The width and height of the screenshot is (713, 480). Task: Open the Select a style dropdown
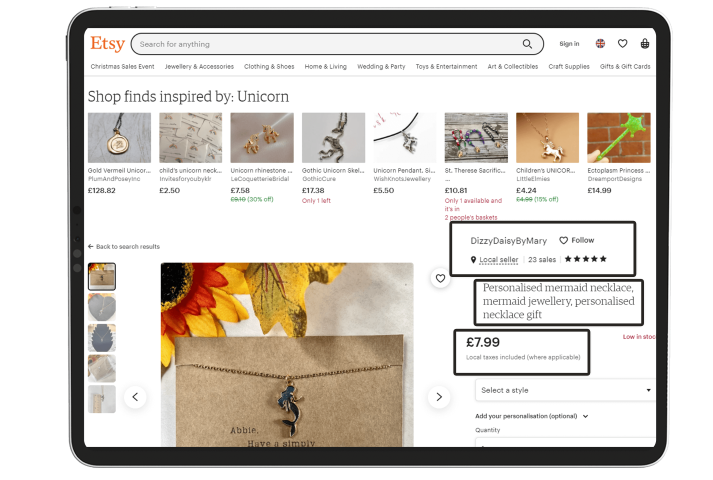(x=565, y=390)
